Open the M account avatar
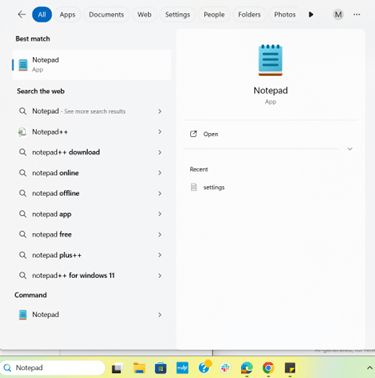 (338, 14)
